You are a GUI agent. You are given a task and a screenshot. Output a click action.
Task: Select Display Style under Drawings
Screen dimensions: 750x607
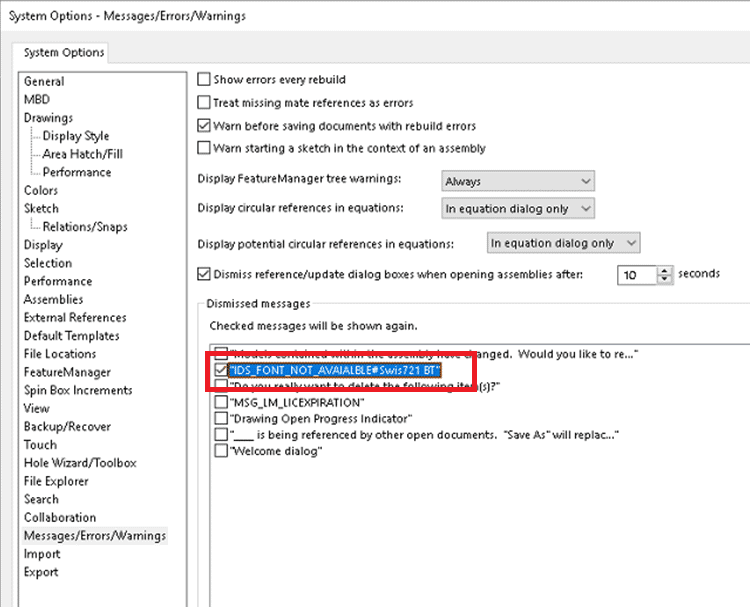76,136
